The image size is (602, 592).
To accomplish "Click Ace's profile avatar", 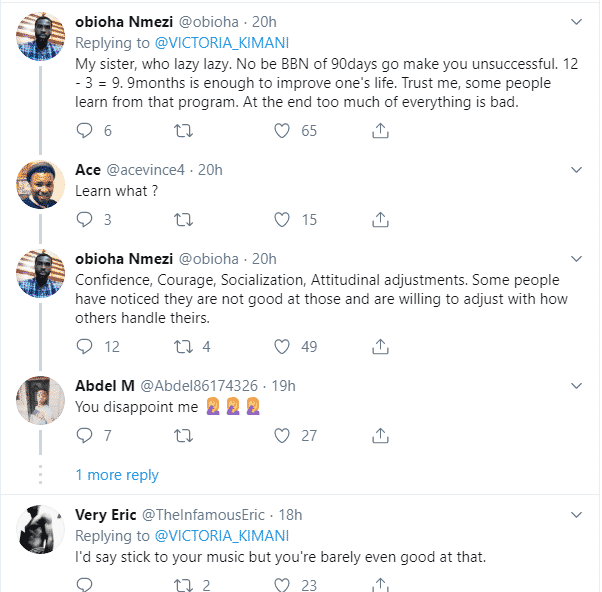I will click(x=41, y=185).
